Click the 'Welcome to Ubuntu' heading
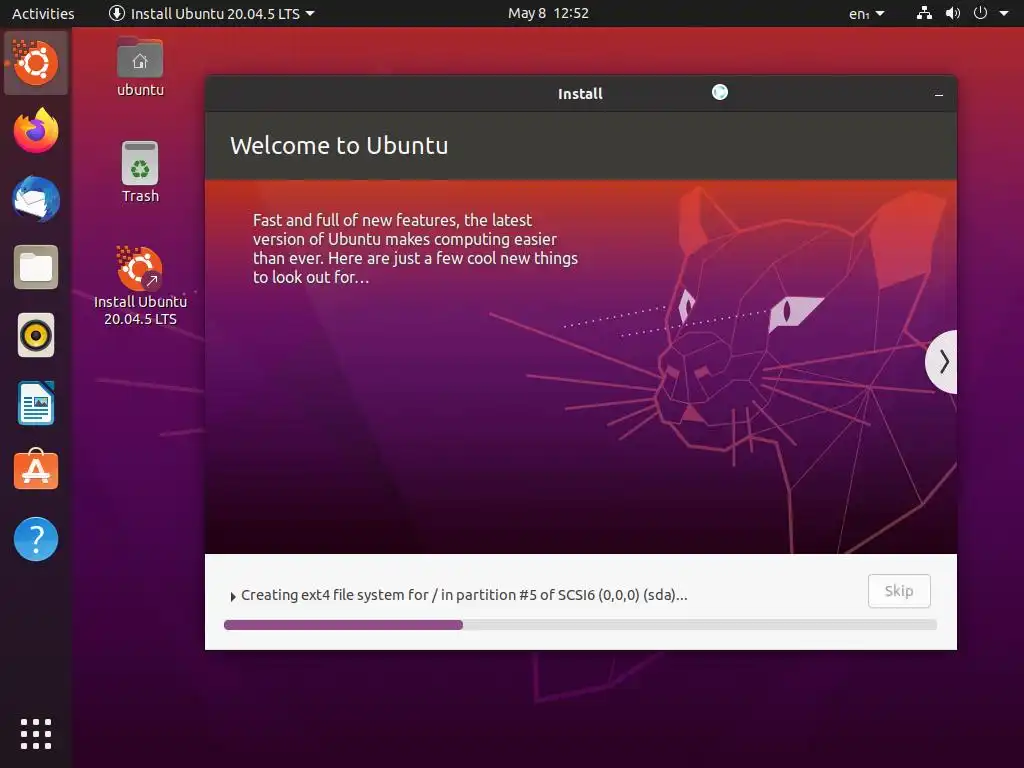Image resolution: width=1024 pixels, height=768 pixels. pos(339,146)
